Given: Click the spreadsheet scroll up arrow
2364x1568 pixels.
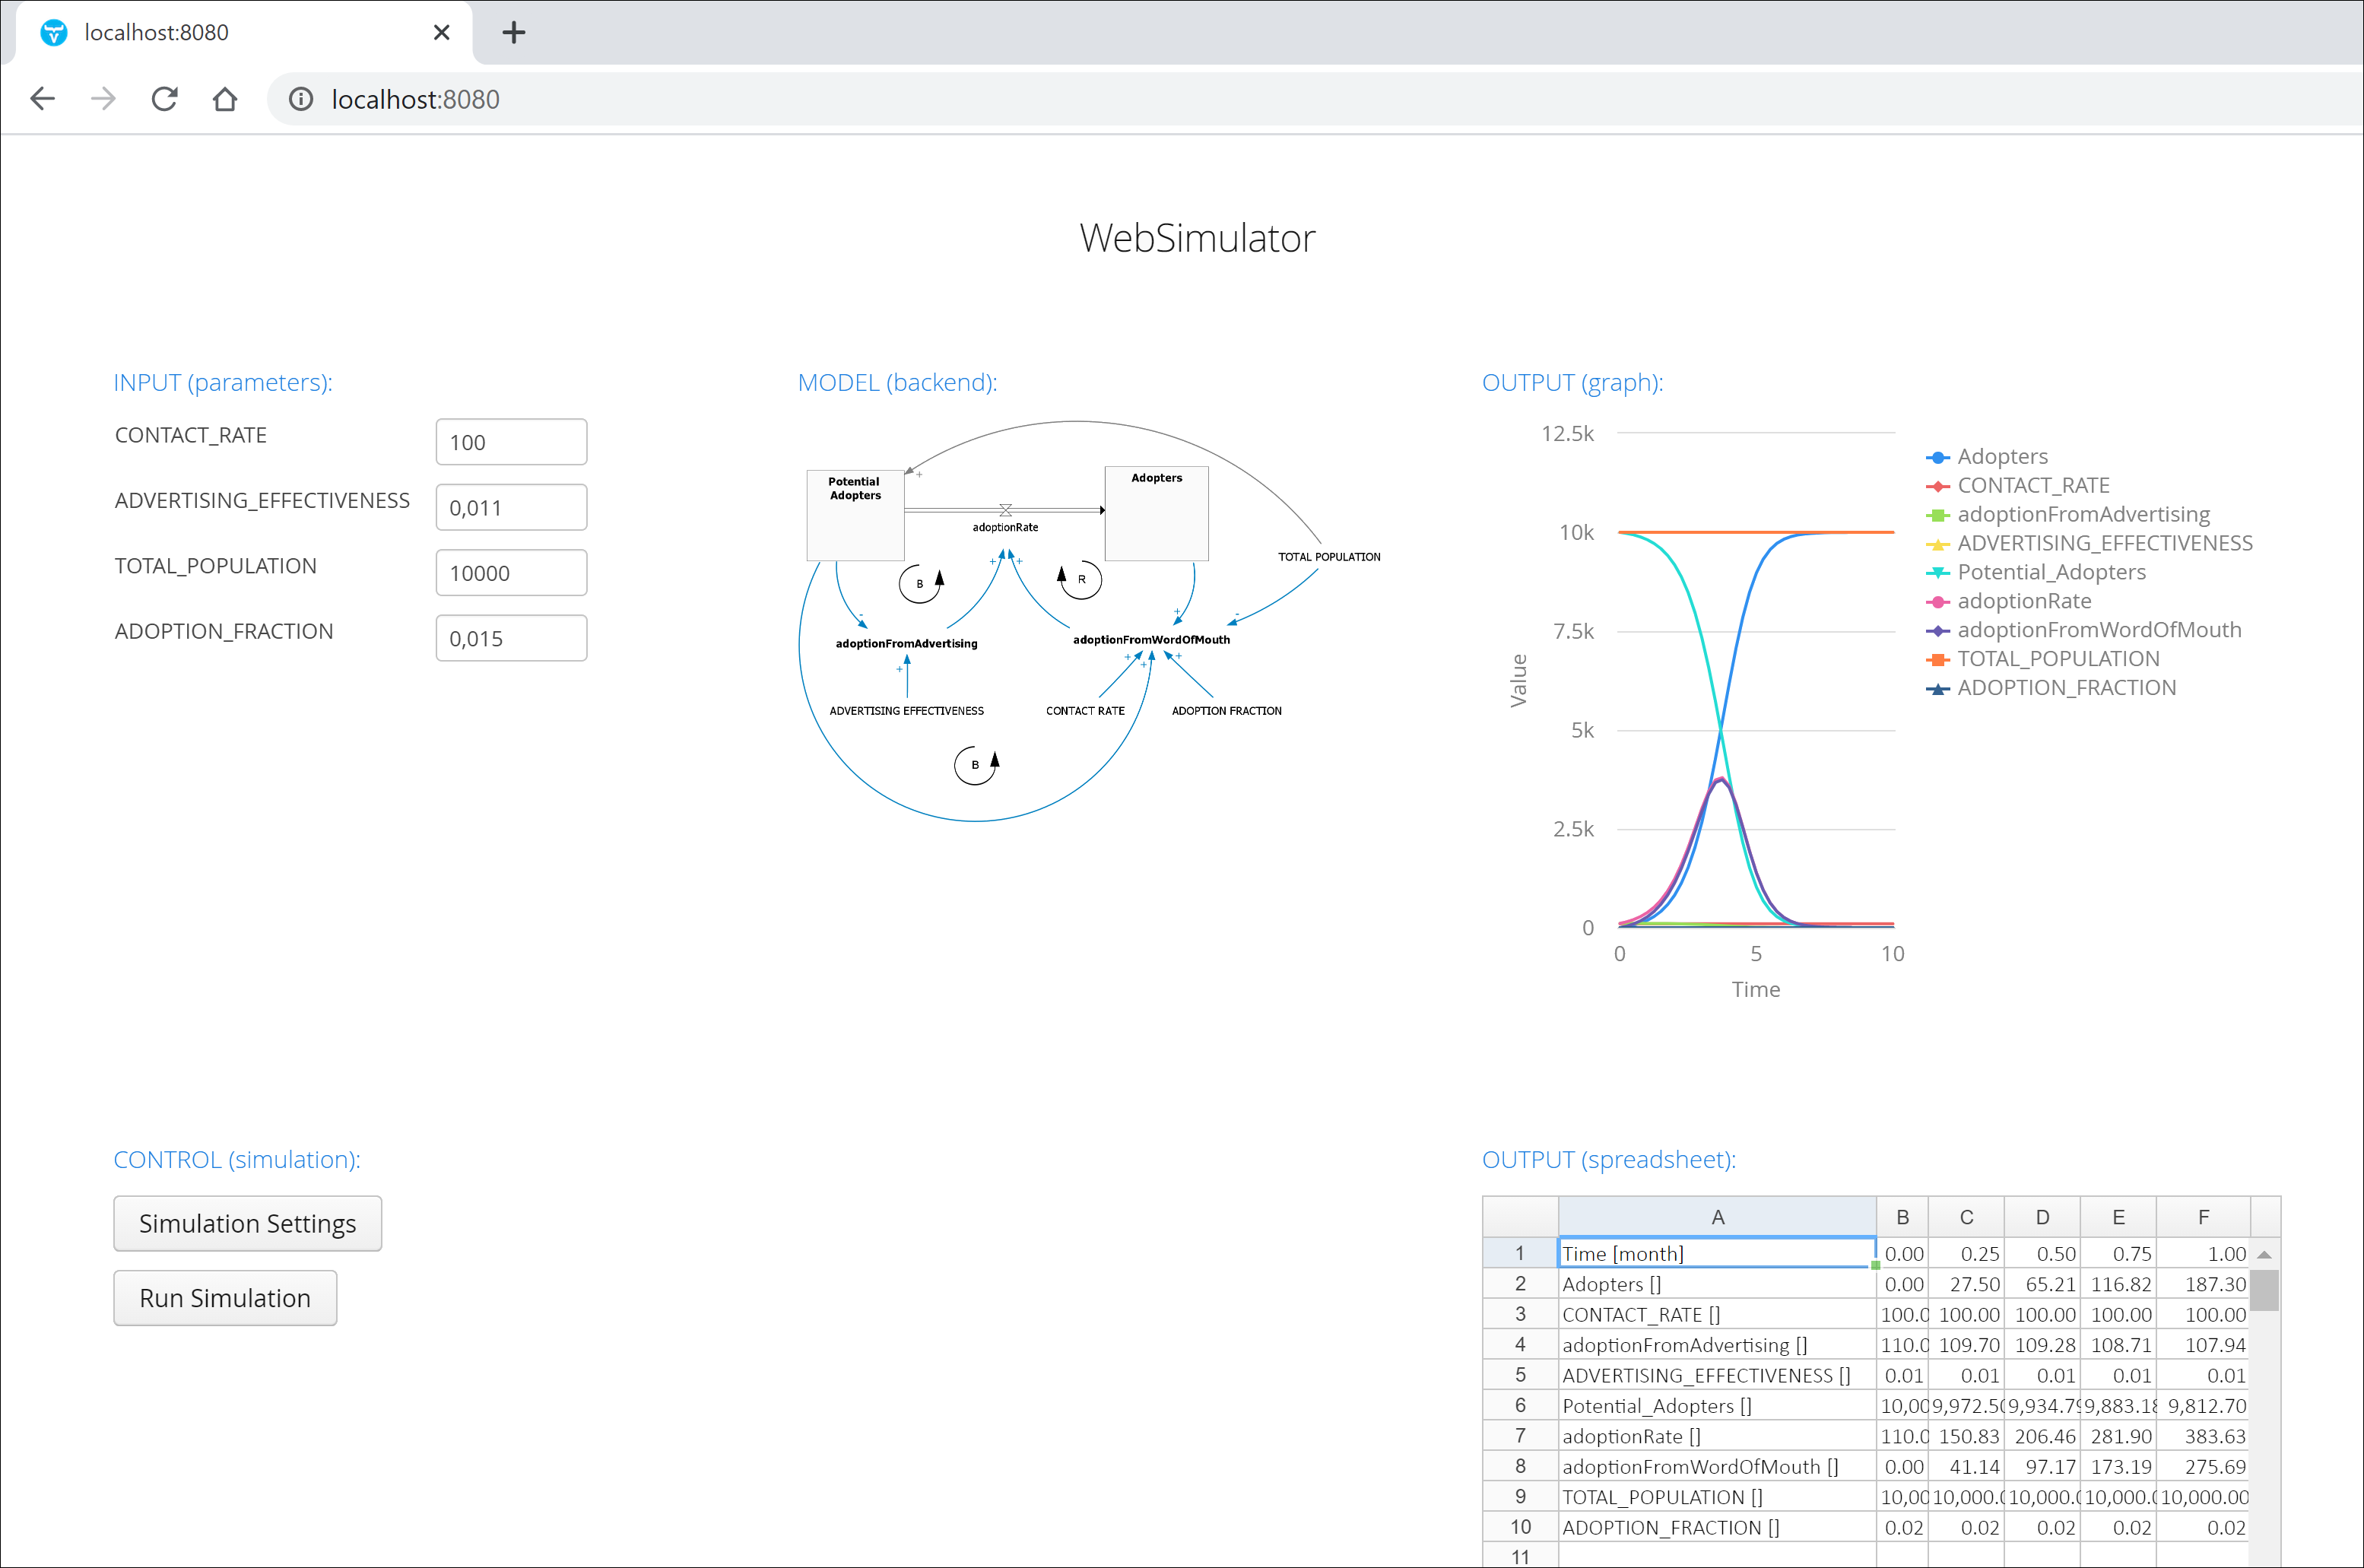Looking at the screenshot, I should pos(2264,1254).
